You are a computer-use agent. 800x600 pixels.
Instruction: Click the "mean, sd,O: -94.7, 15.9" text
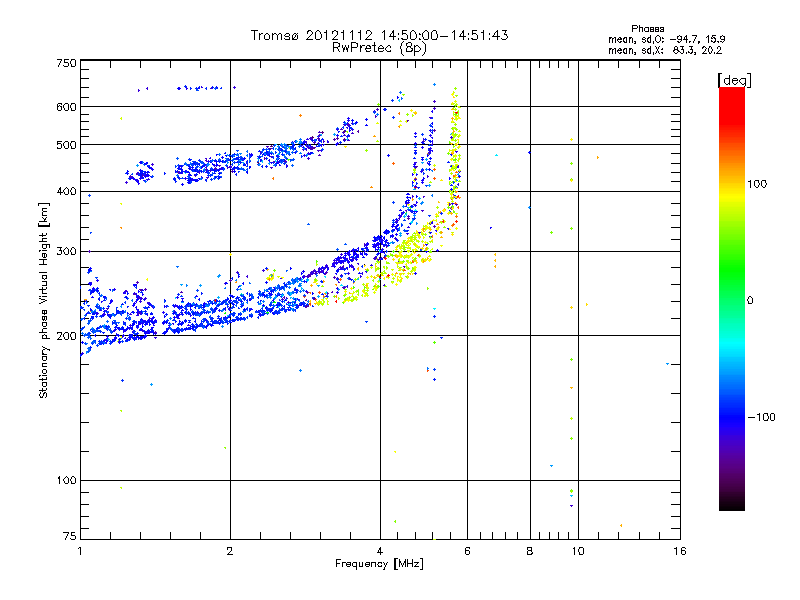point(666,39)
